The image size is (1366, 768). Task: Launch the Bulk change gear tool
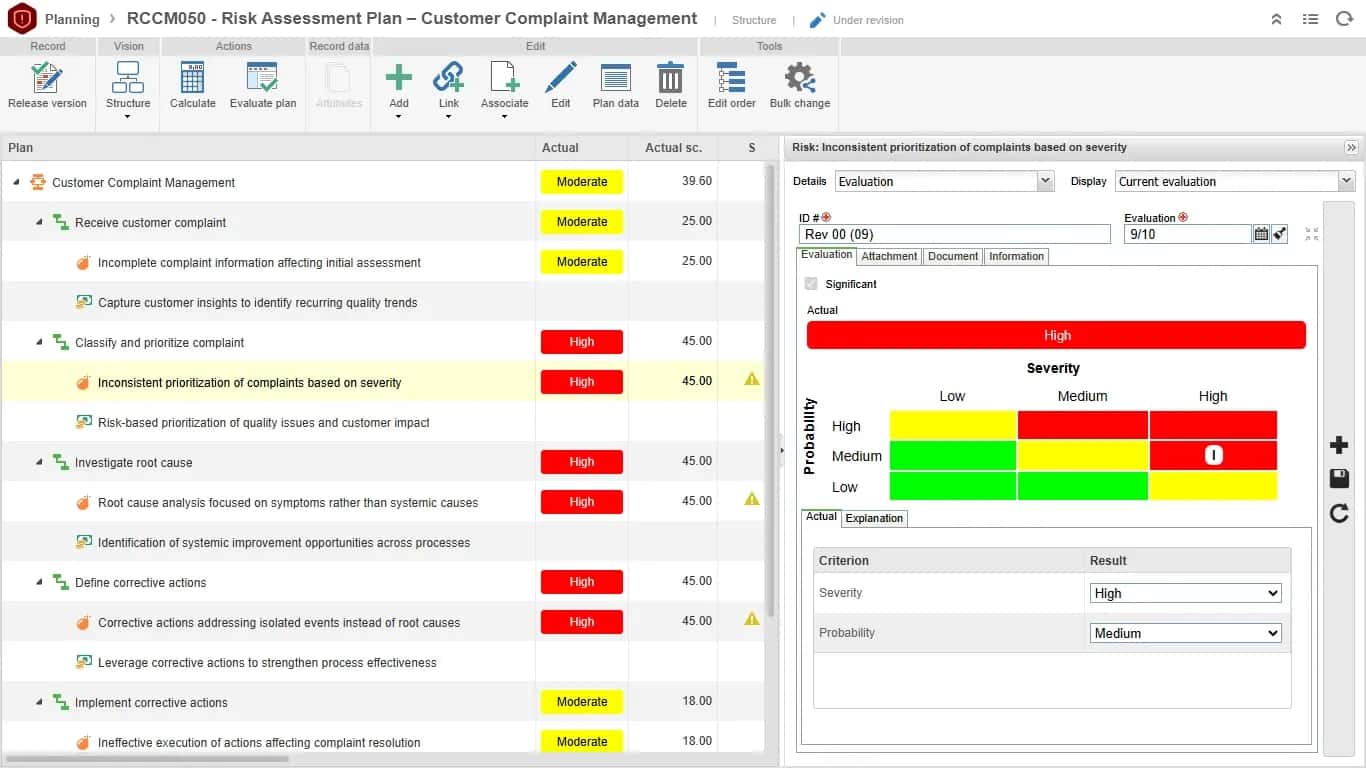pyautogui.click(x=800, y=78)
